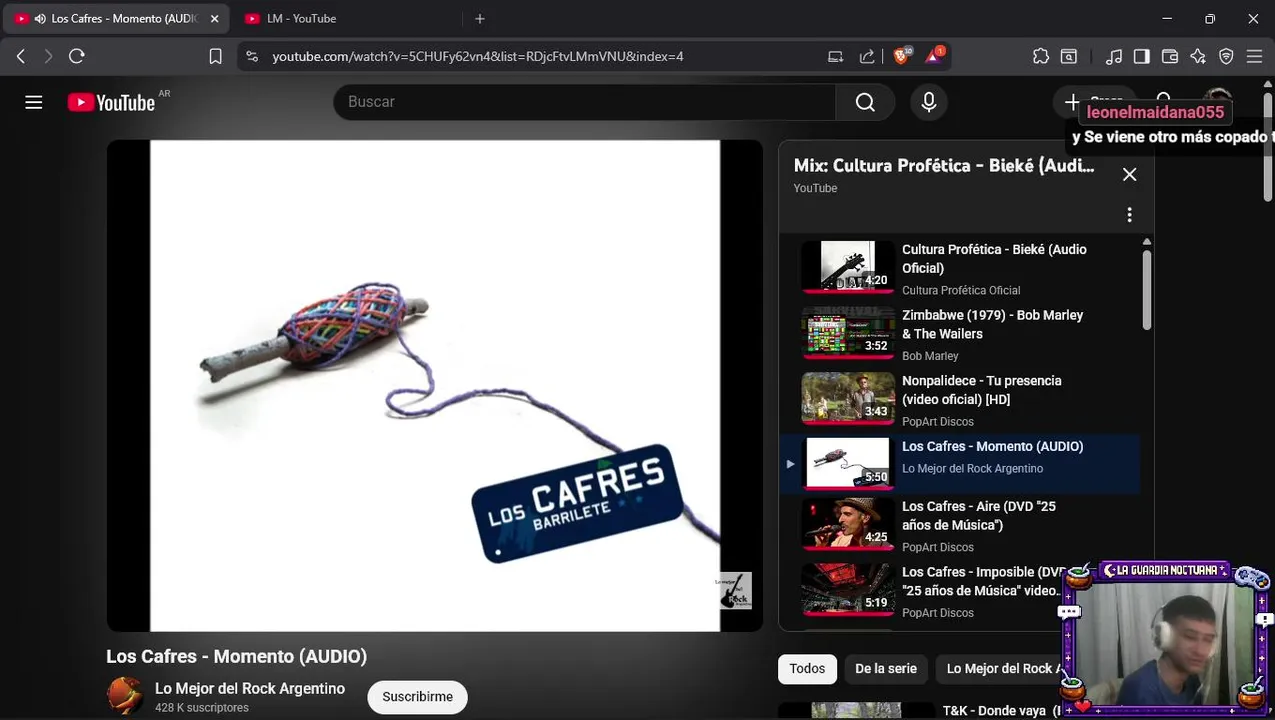Open the Brave playlist music note icon

coord(1114,57)
